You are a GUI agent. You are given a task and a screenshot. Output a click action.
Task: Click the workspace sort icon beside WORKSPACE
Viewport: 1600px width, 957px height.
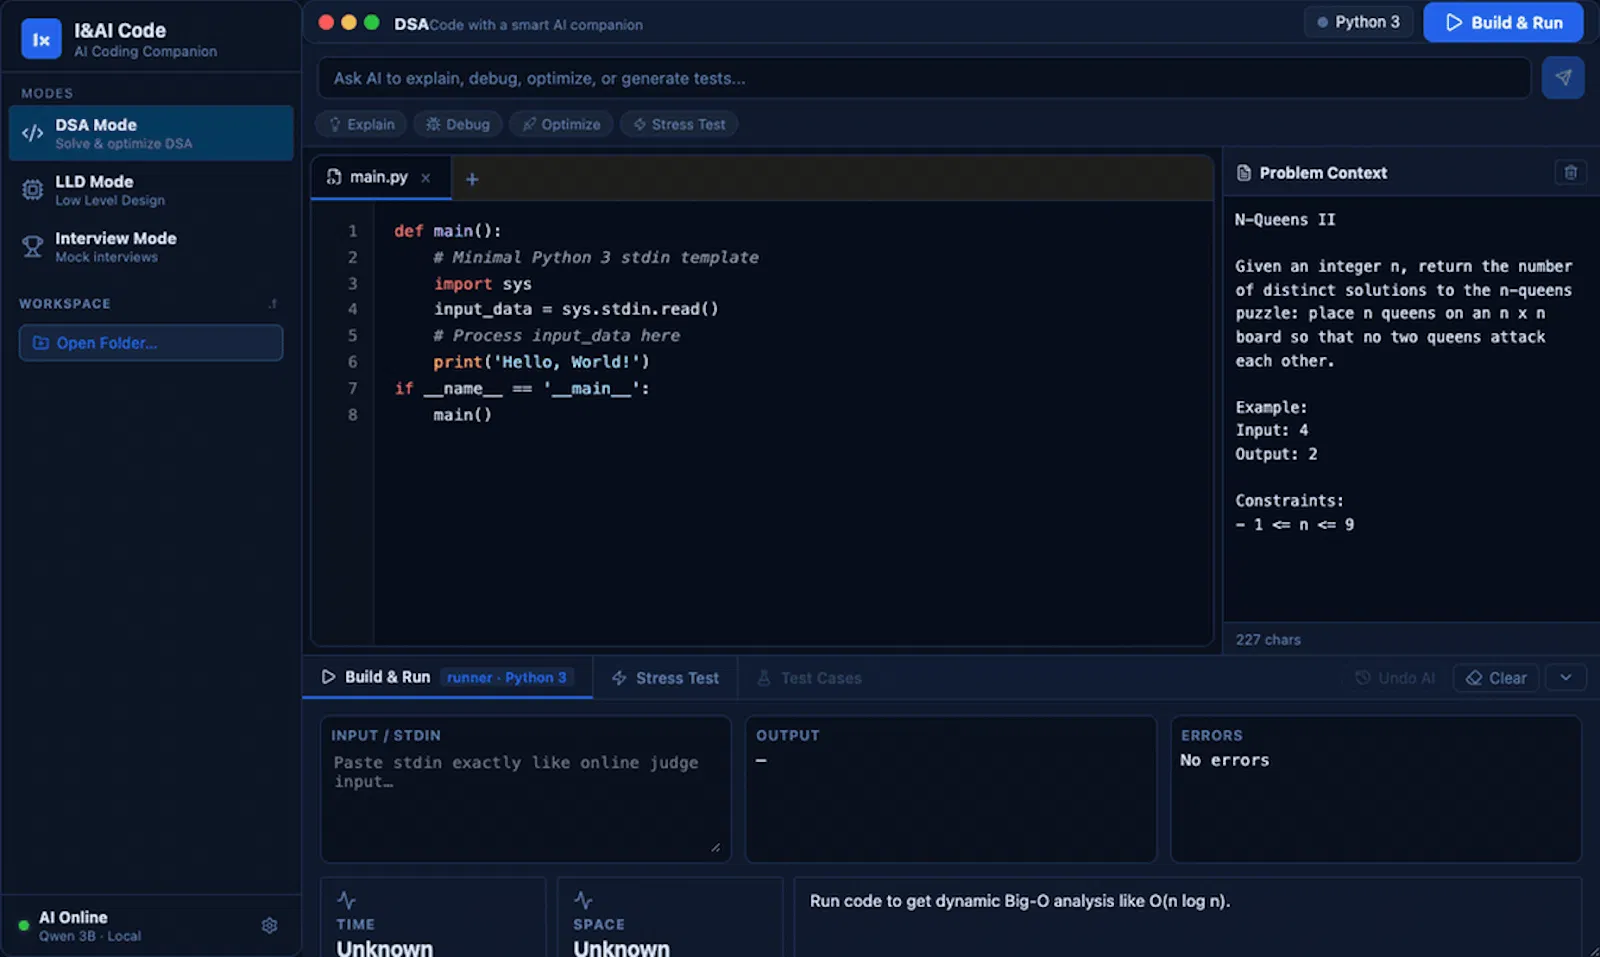coord(273,304)
